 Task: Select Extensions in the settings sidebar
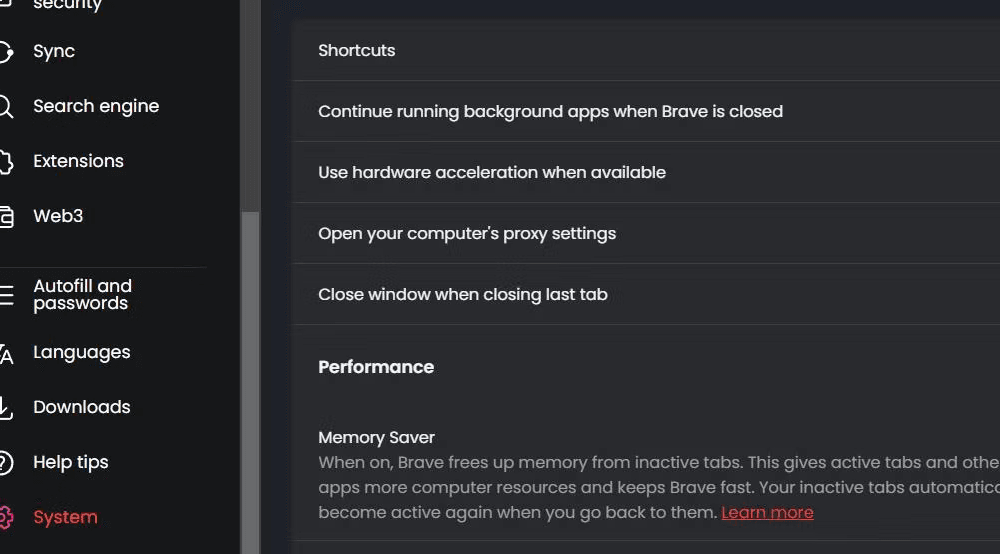click(x=78, y=161)
